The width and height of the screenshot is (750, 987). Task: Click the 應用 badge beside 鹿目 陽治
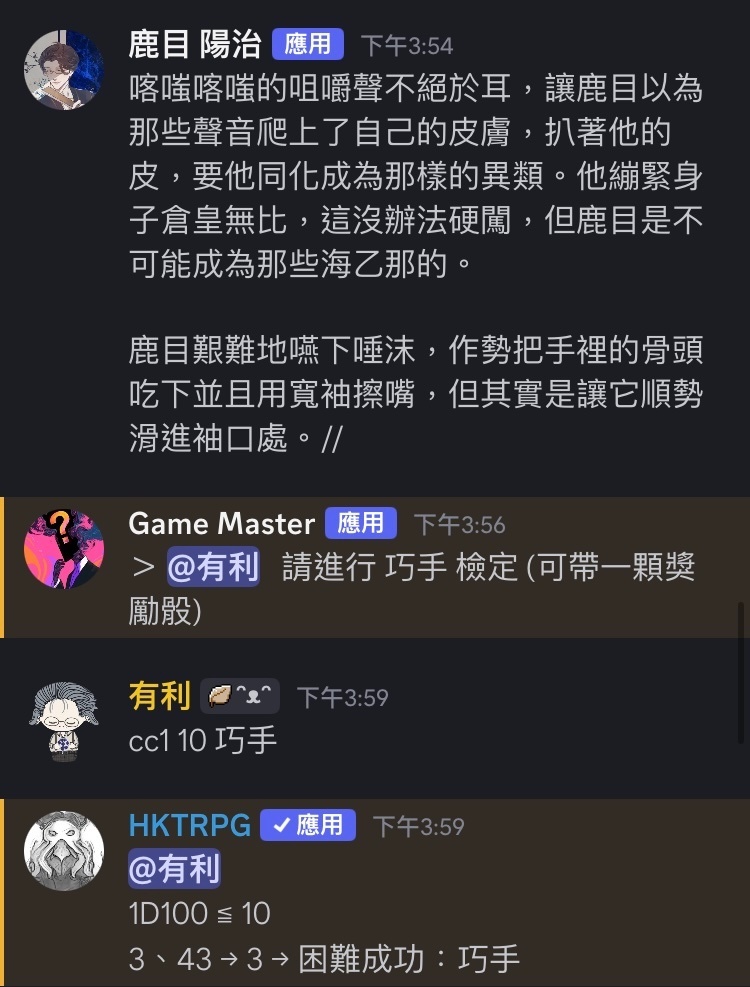point(308,45)
